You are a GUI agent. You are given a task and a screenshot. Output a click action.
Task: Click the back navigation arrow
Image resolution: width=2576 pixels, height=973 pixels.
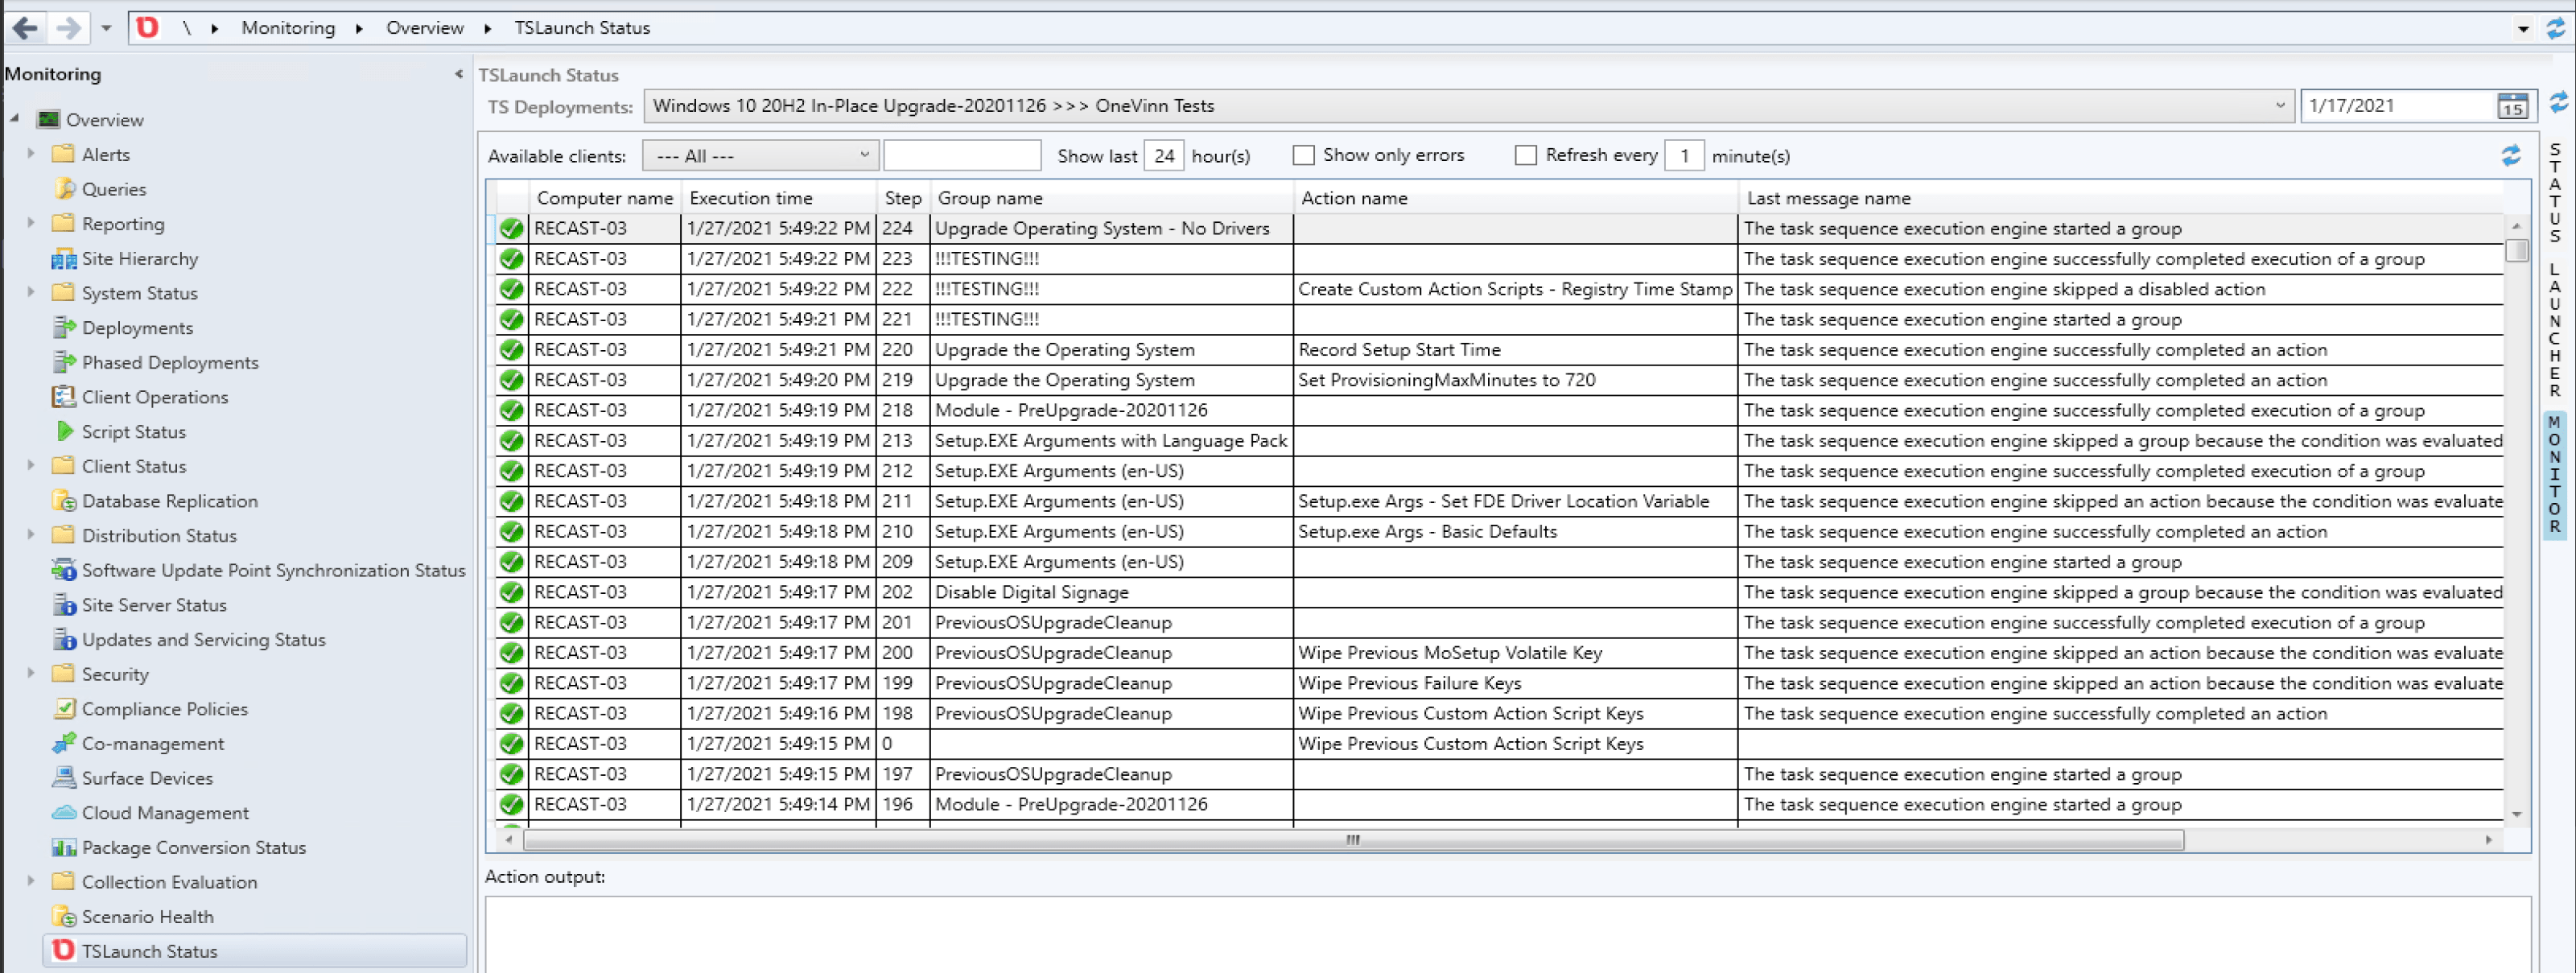pyautogui.click(x=25, y=28)
